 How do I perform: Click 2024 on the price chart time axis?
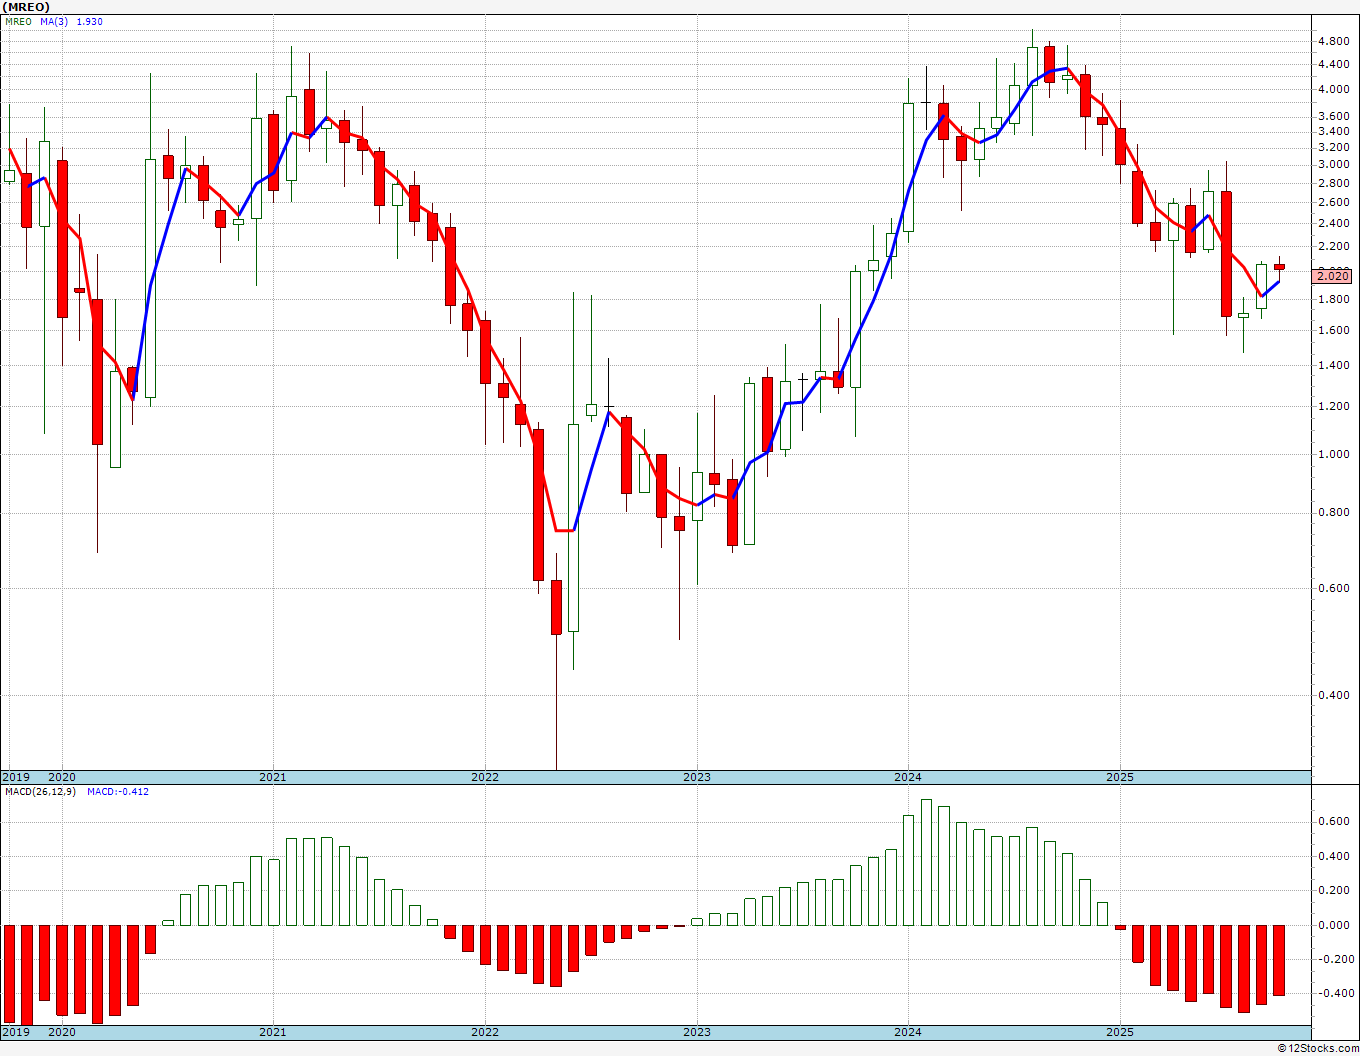click(x=908, y=777)
